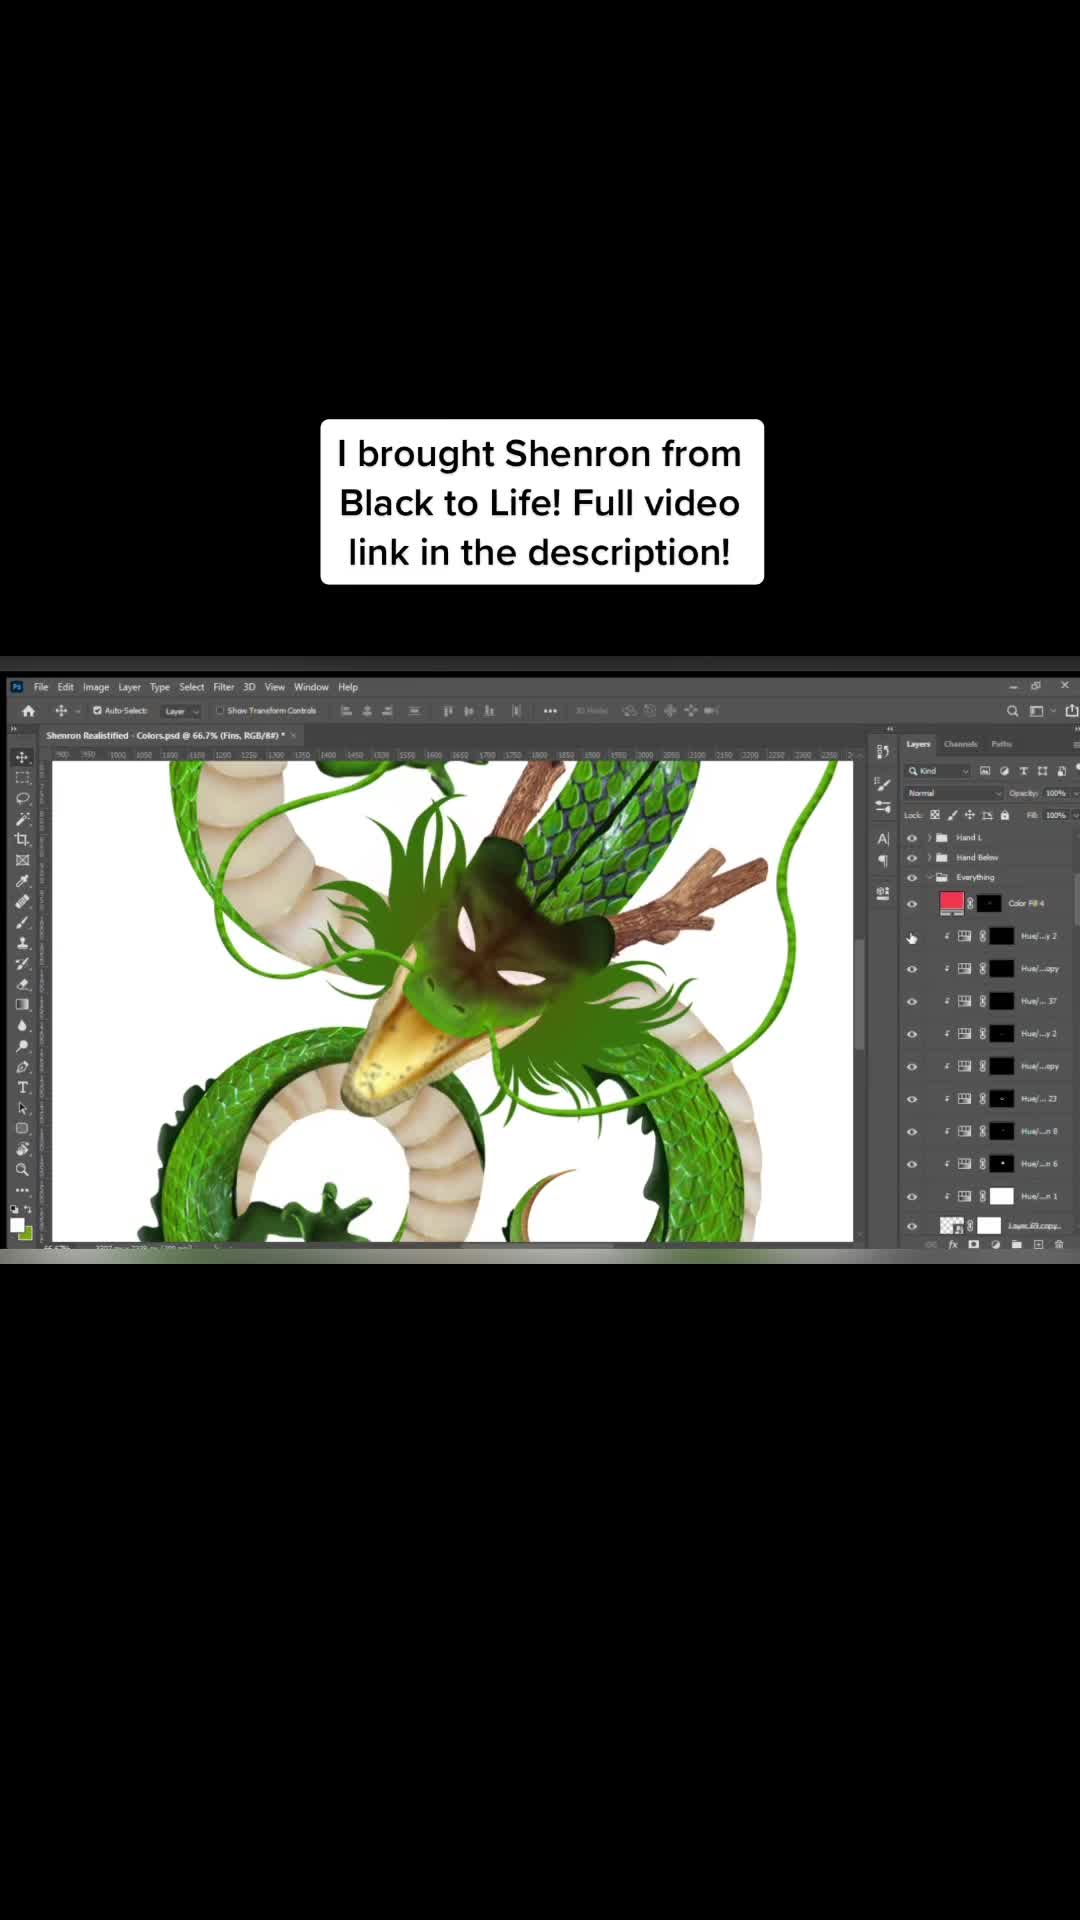
Task: Click the red Color Fill 4 thumbnail
Action: 951,902
